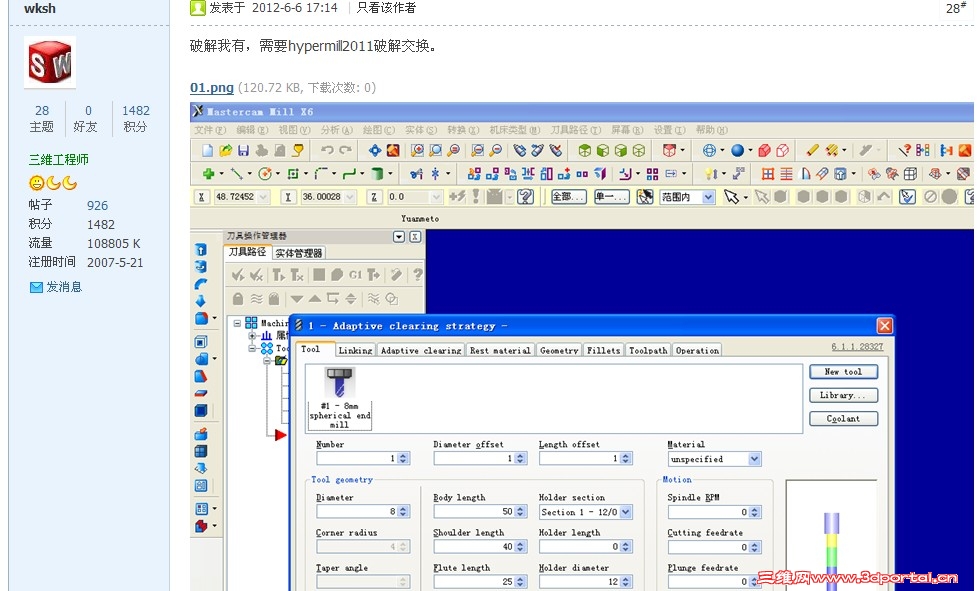Click the blue Fit-to-screen icon

pos(374,150)
